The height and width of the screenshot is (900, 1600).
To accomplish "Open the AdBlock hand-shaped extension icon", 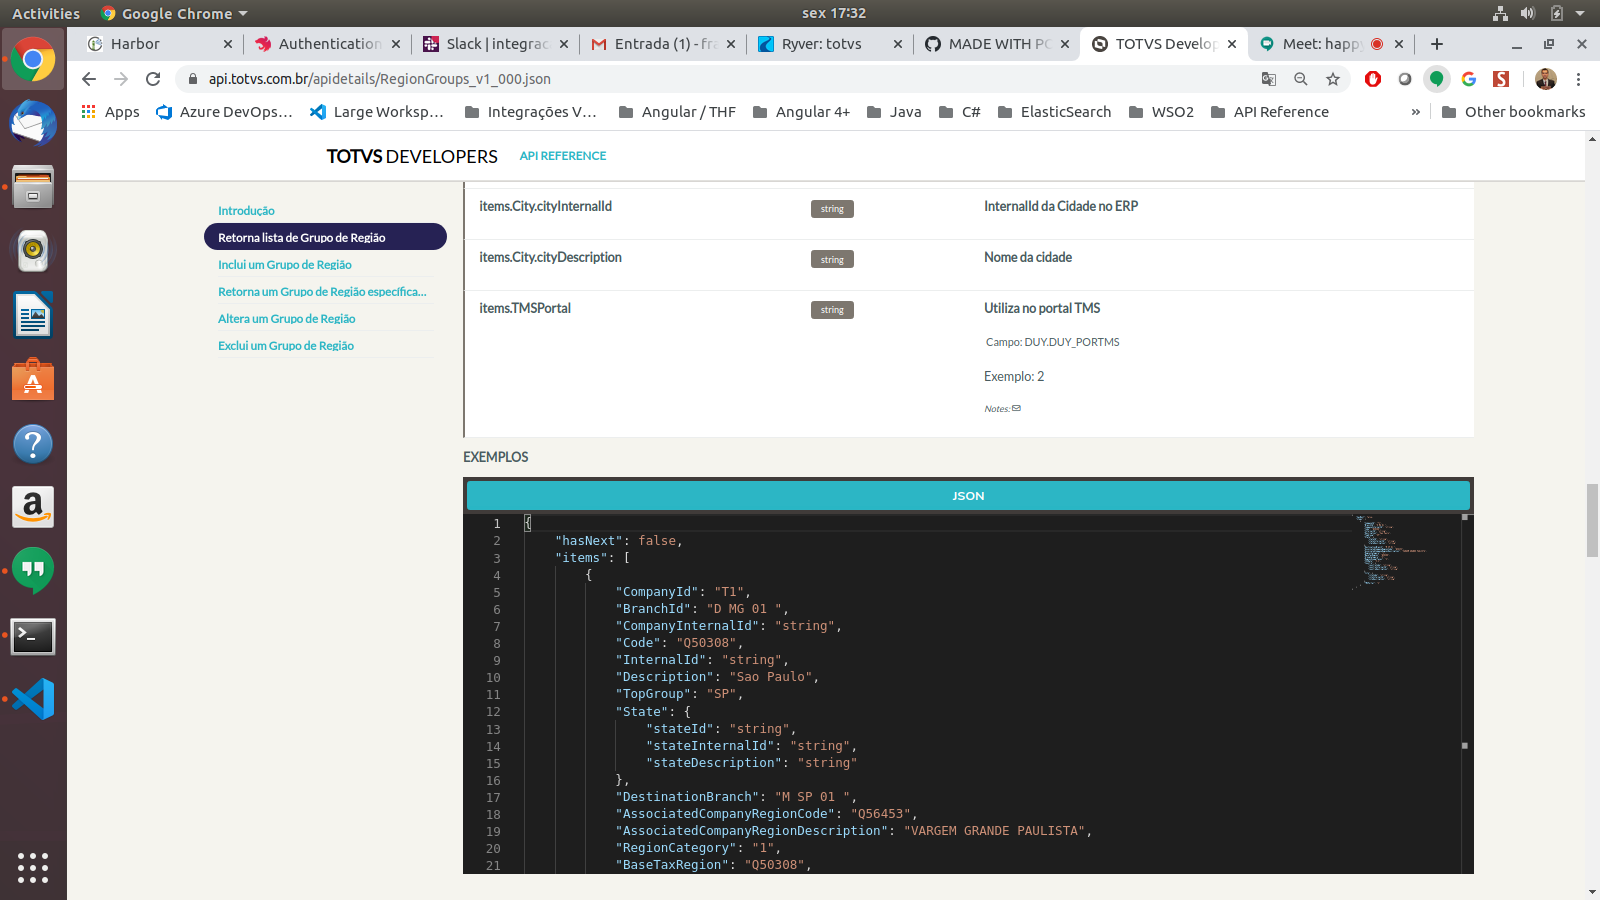I will pos(1373,79).
